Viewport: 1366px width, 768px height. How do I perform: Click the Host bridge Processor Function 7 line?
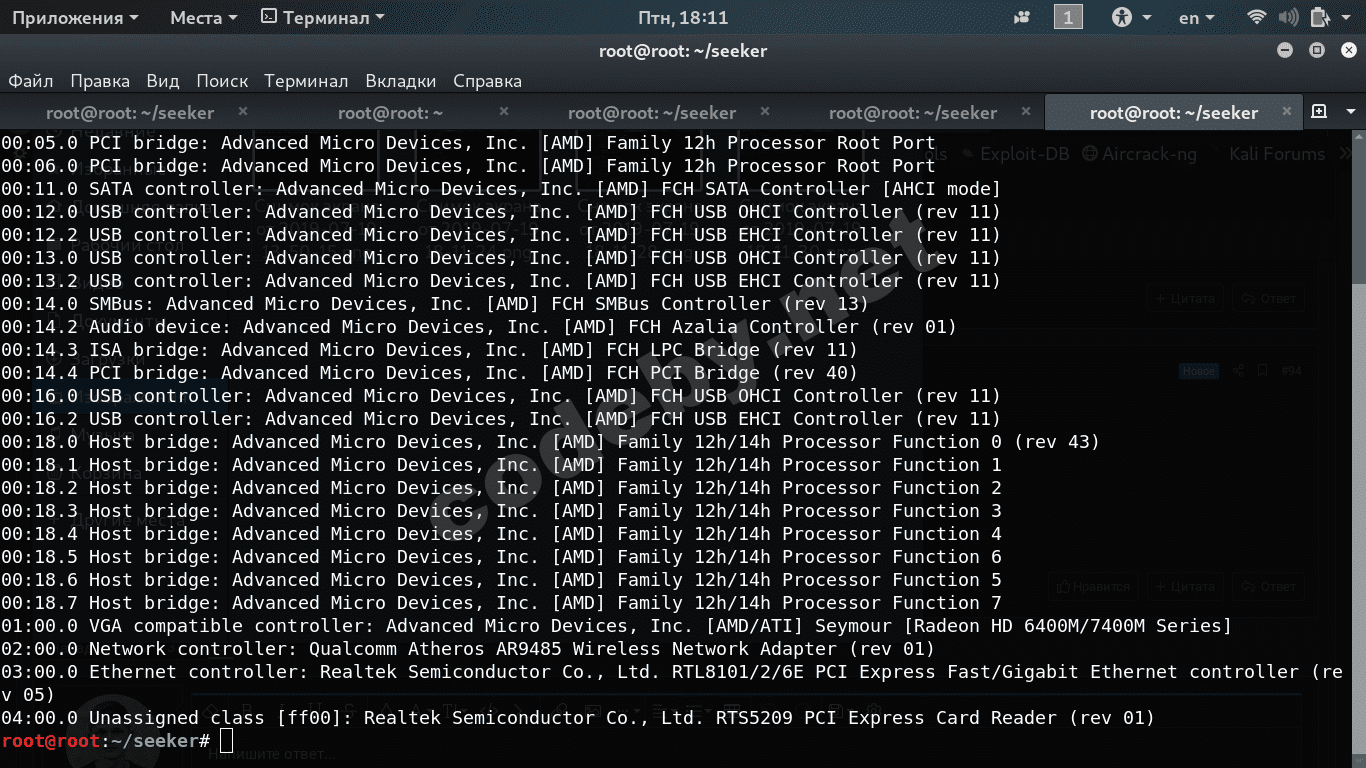pyautogui.click(x=501, y=603)
